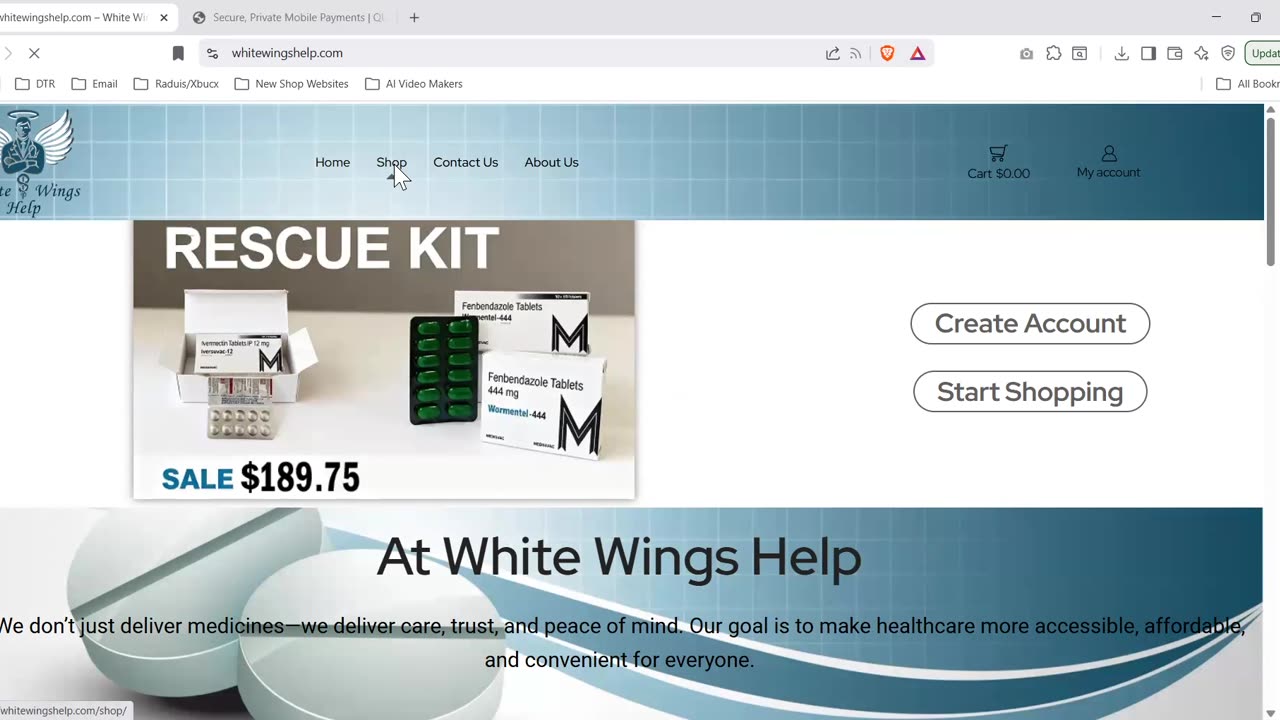Click the Update browser button
The image size is (1280, 720).
point(1263,54)
